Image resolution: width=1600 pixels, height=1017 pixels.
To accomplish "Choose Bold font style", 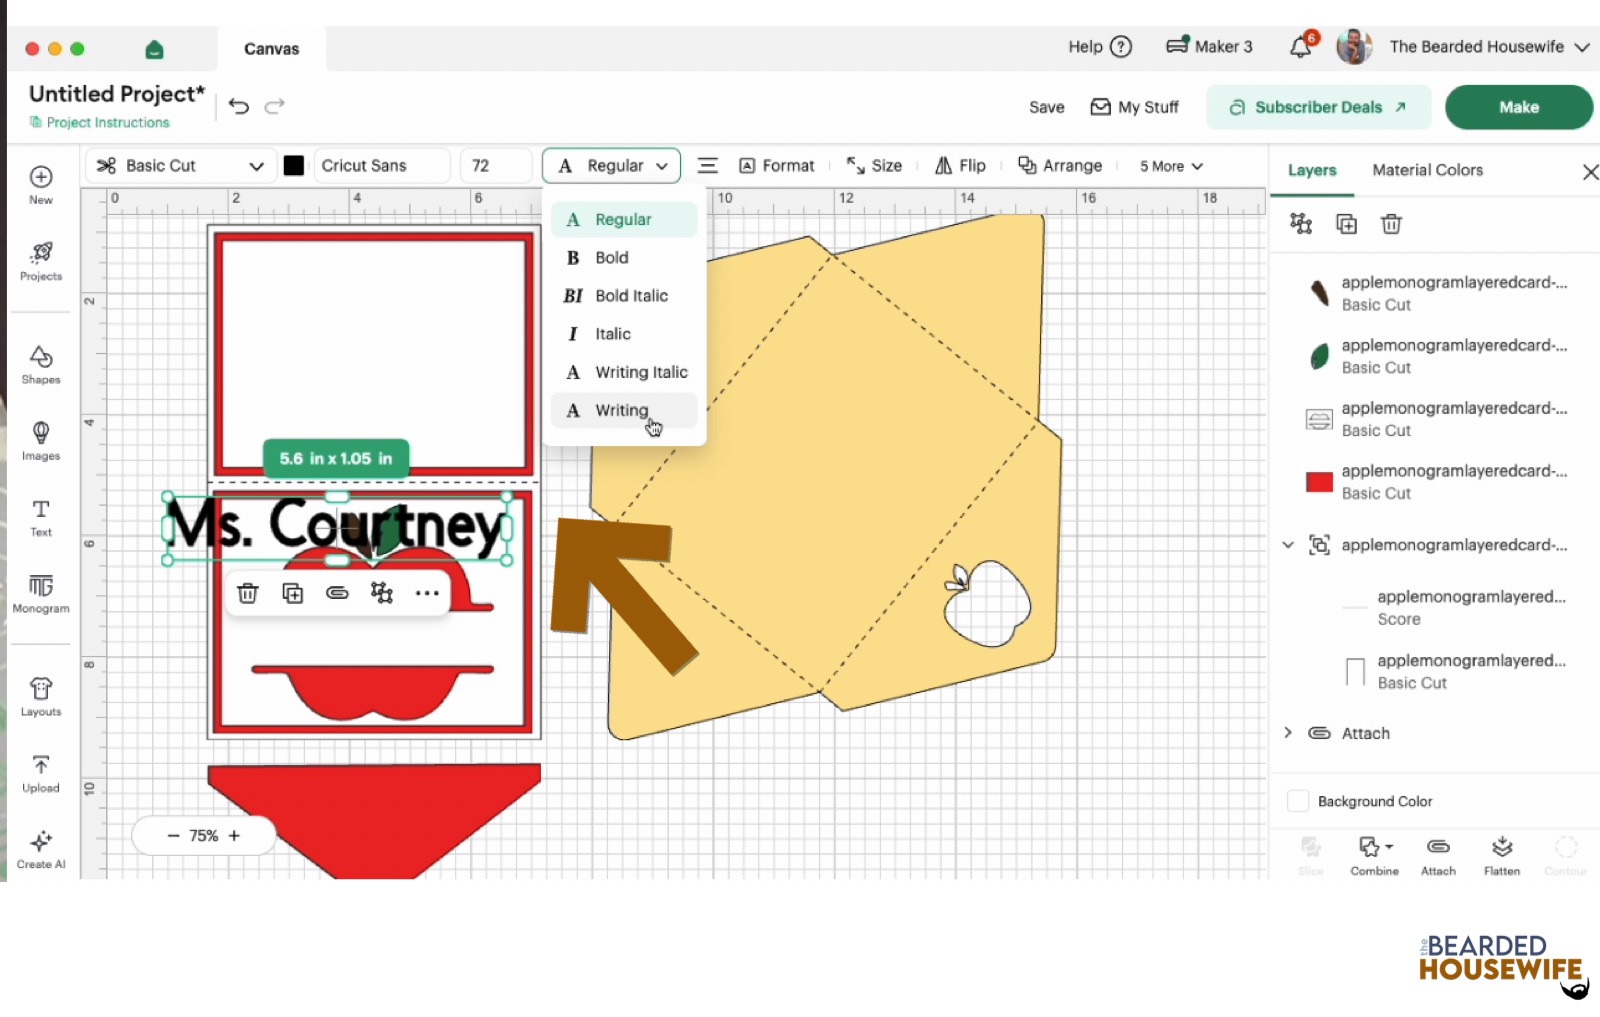I will 624,258.
